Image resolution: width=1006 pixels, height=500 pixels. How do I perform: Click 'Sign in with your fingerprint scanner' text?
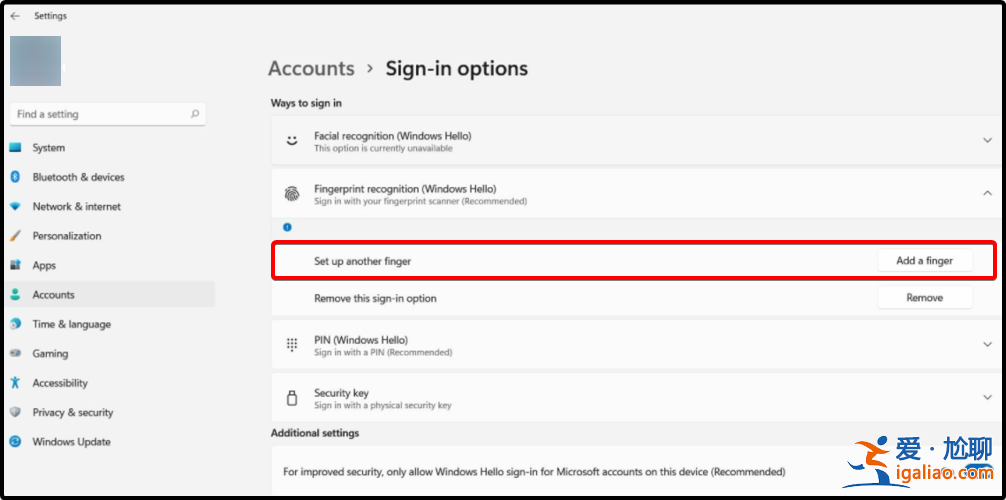[x=420, y=202]
